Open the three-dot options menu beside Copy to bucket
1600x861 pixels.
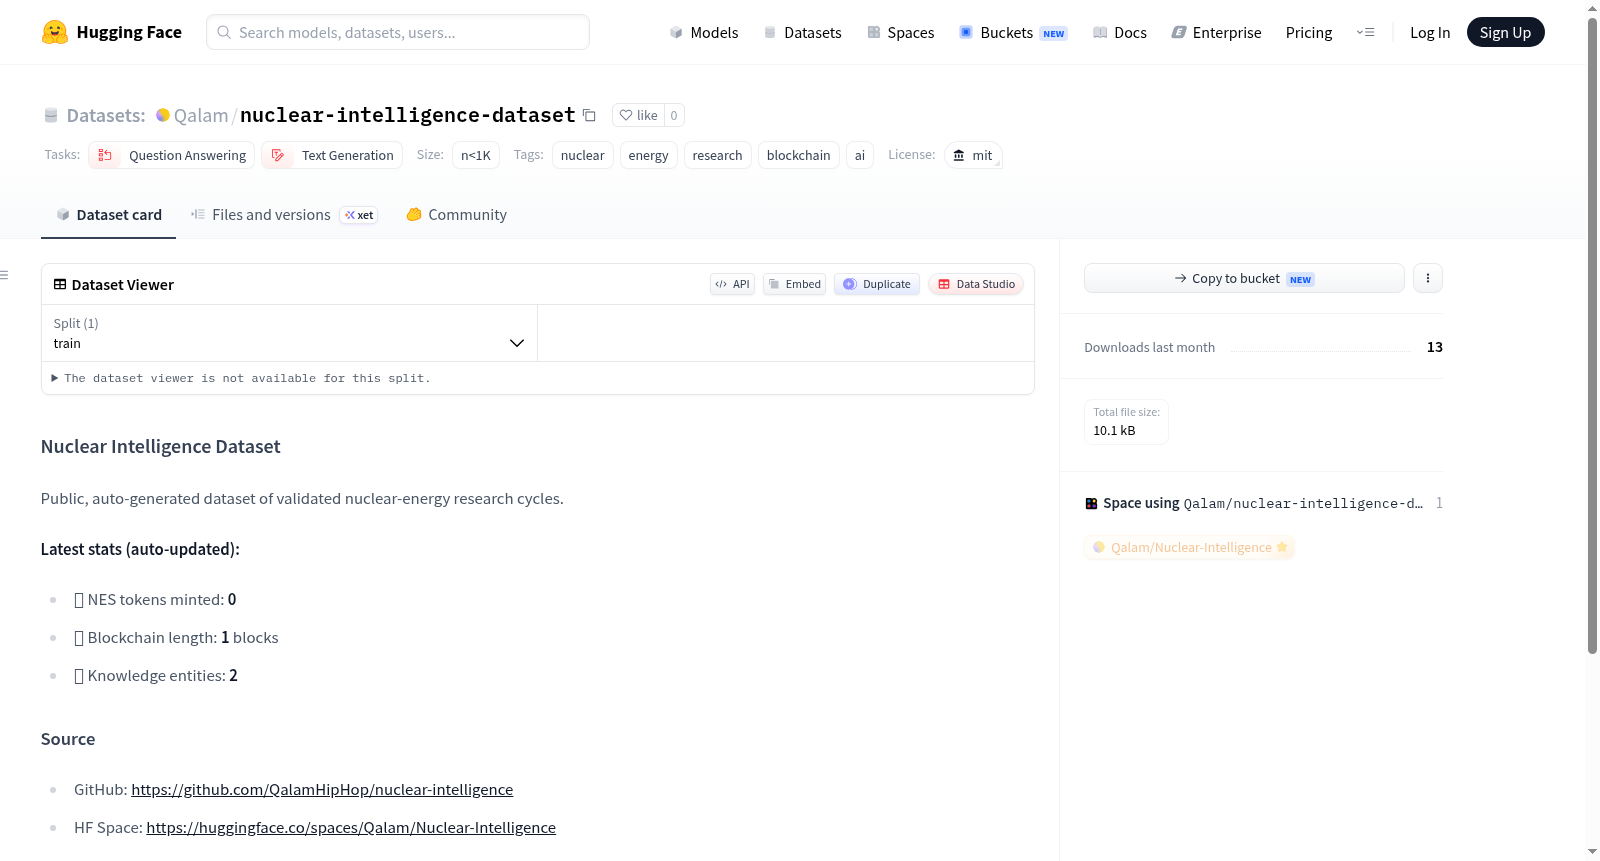[1428, 278]
